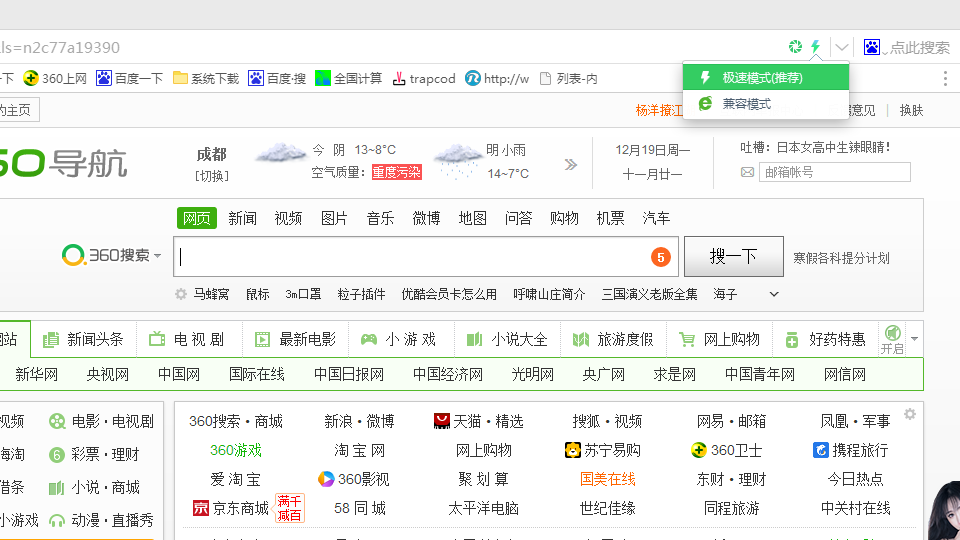Open the 系统下载 bookmark folder
This screenshot has height=540, width=960.
(206, 78)
